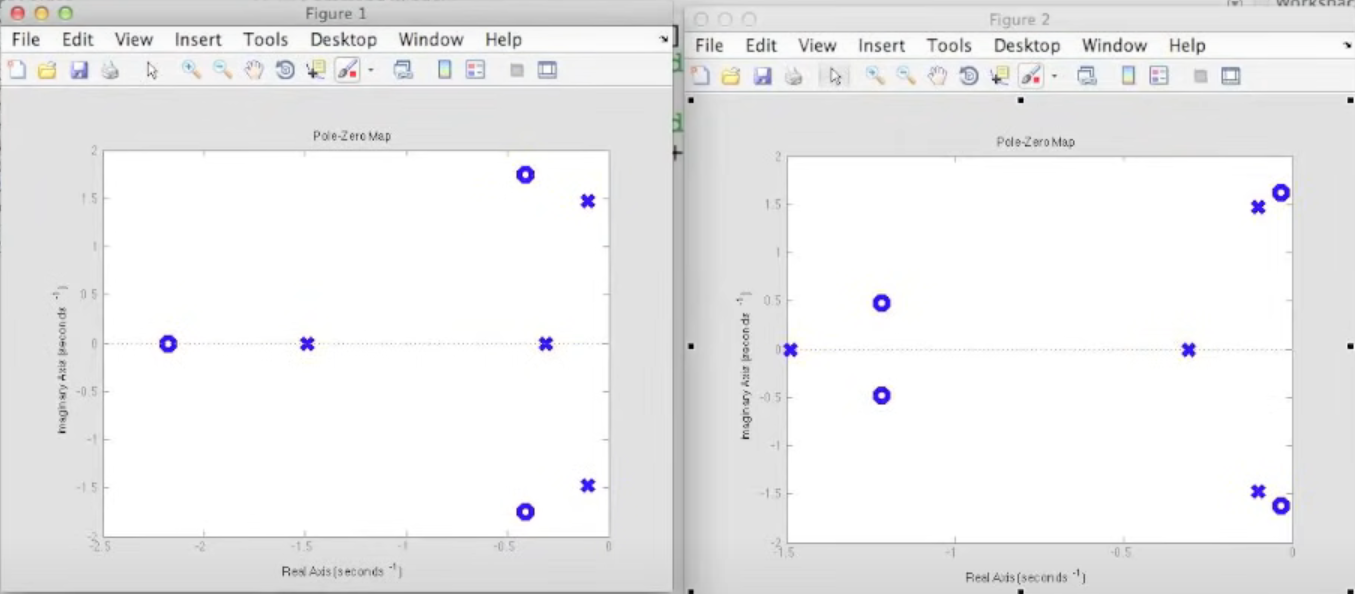Toggle Insert Legend in Figure 1 toolbar

click(x=475, y=70)
